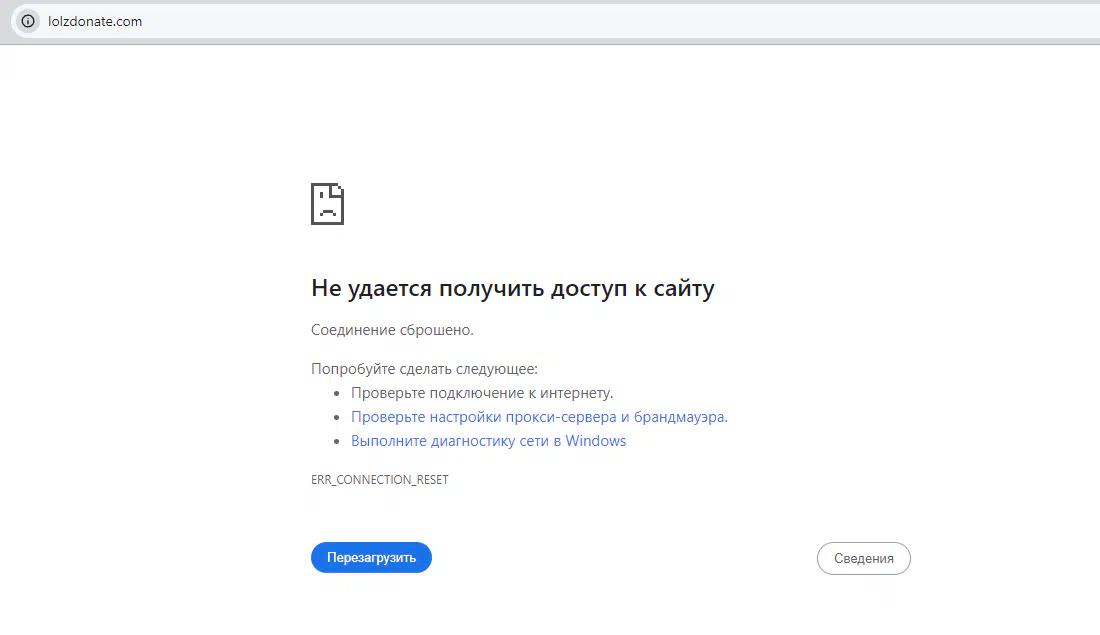Click the site information icon in address bar
The width and height of the screenshot is (1100, 635).
[x=27, y=21]
